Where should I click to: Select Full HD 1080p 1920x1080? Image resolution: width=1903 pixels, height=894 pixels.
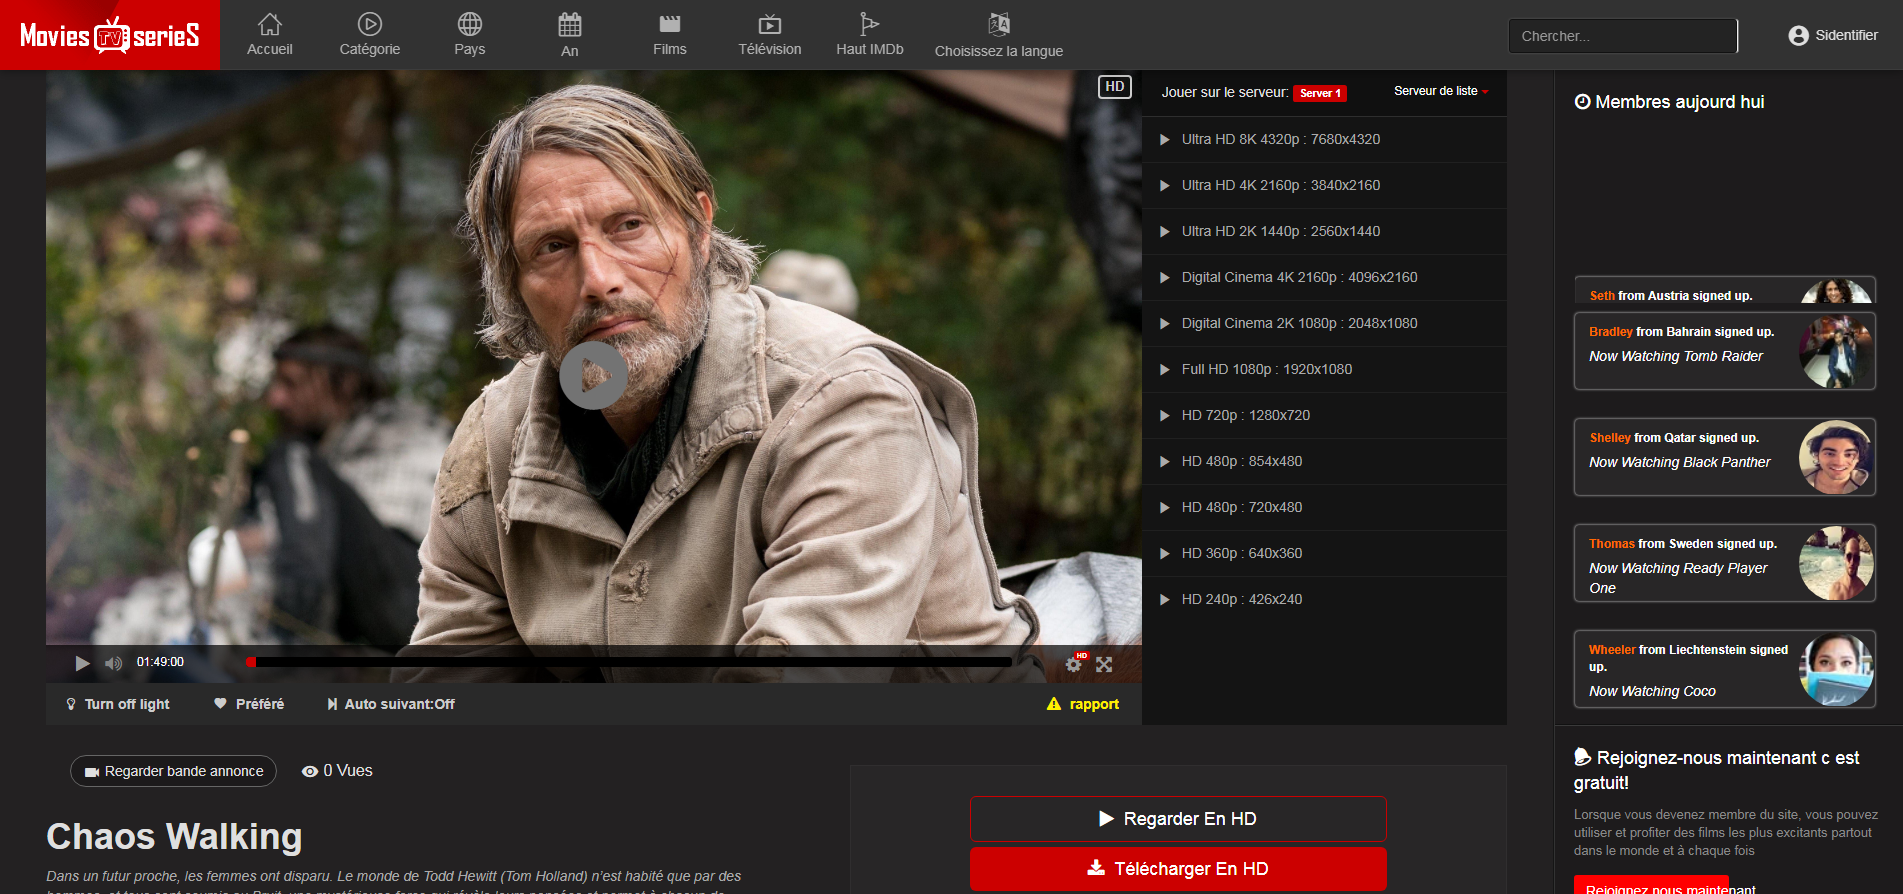(1324, 369)
